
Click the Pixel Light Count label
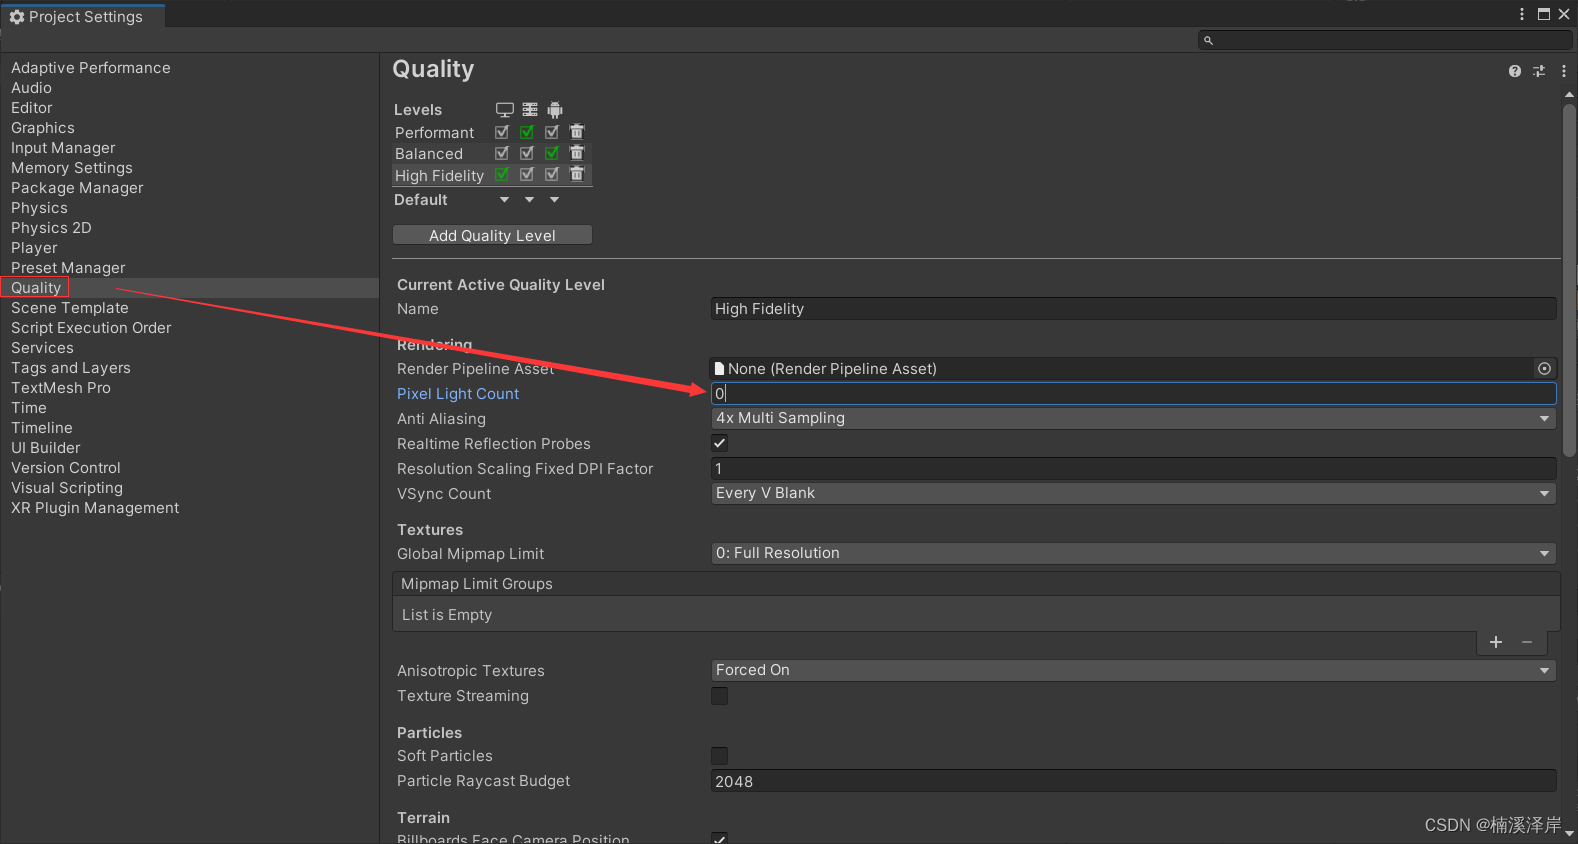(x=458, y=394)
